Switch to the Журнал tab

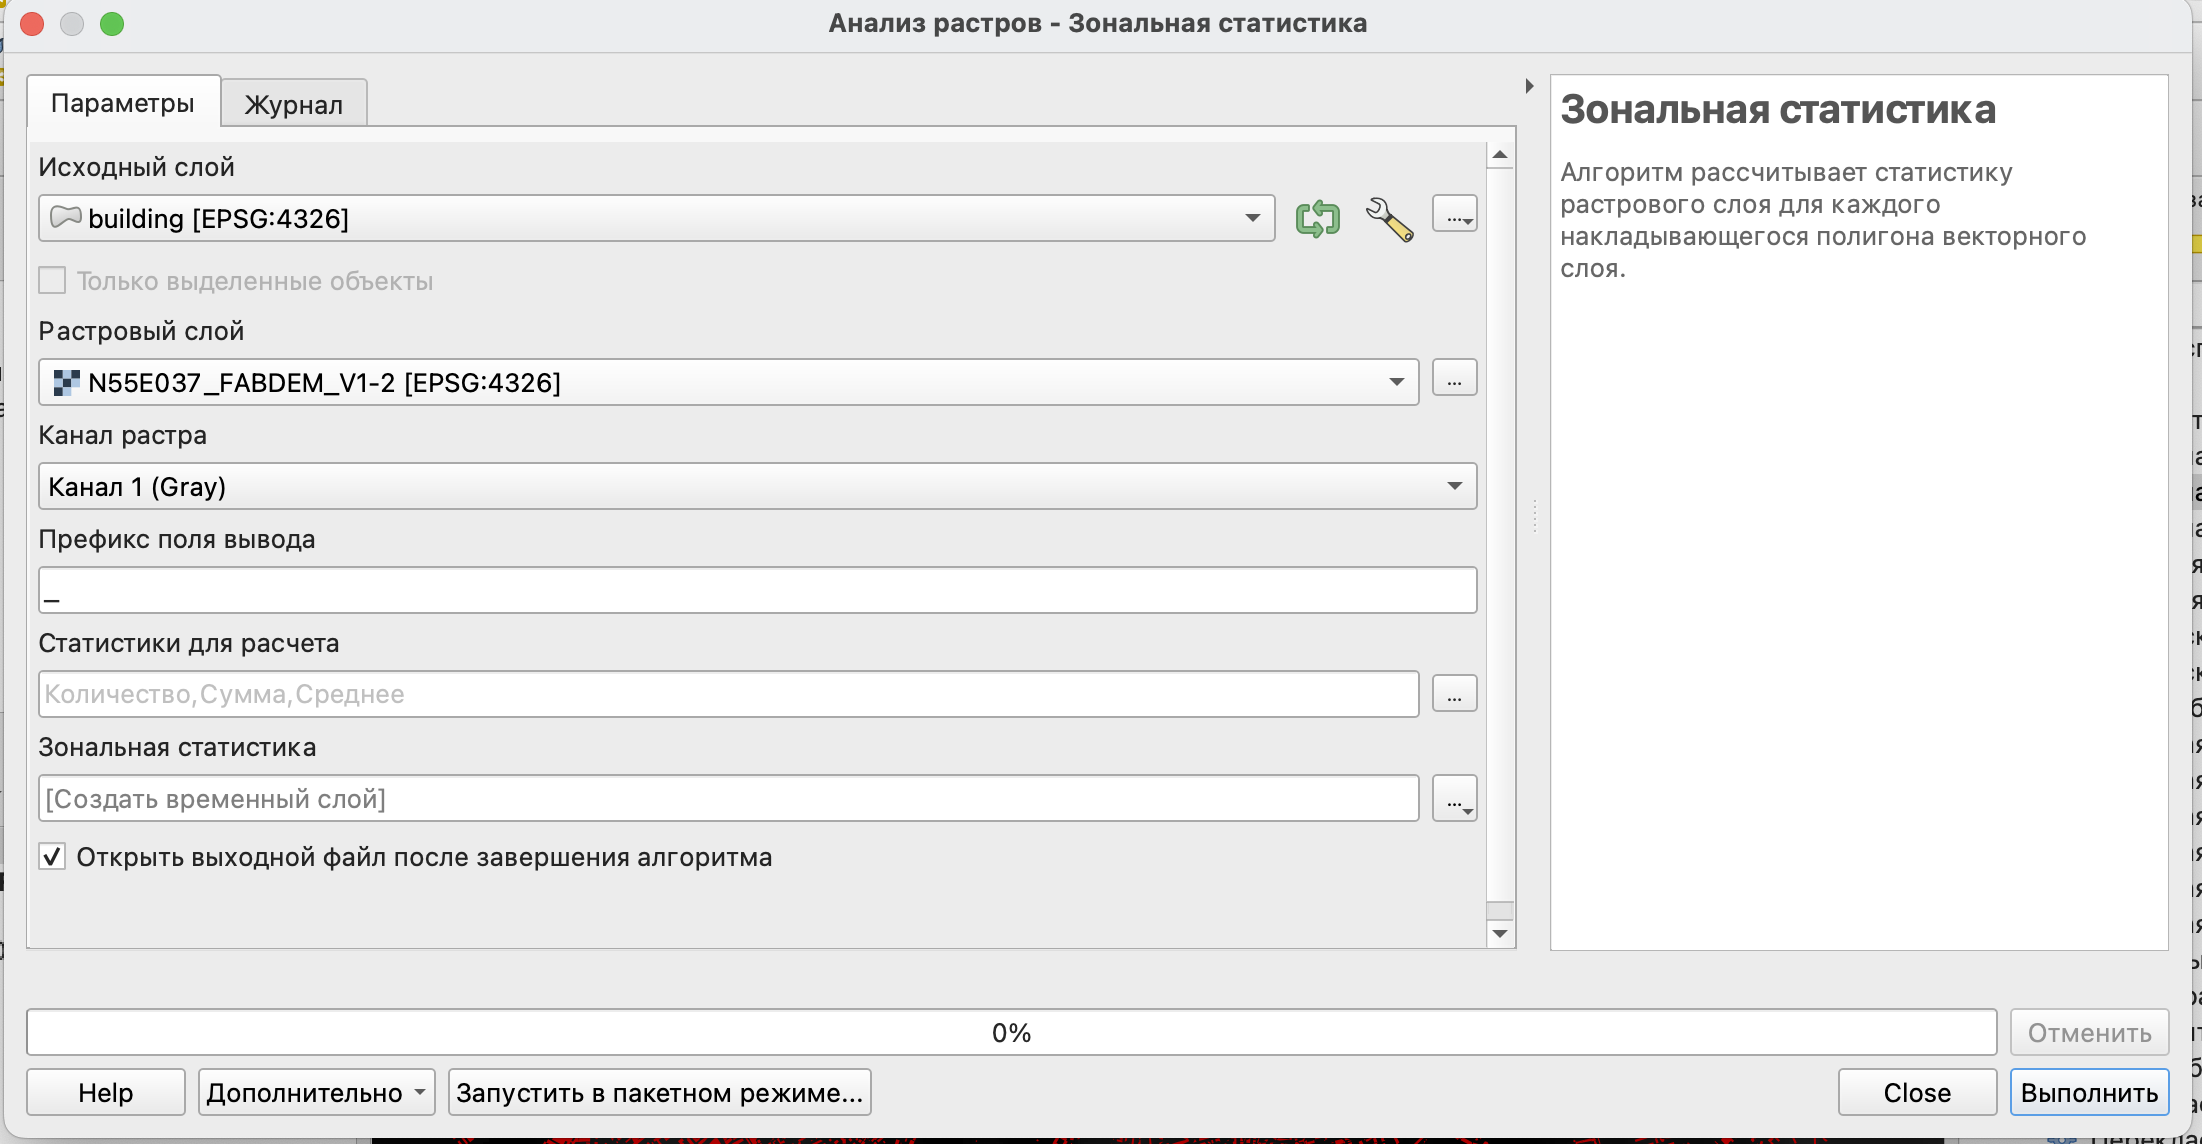click(293, 104)
